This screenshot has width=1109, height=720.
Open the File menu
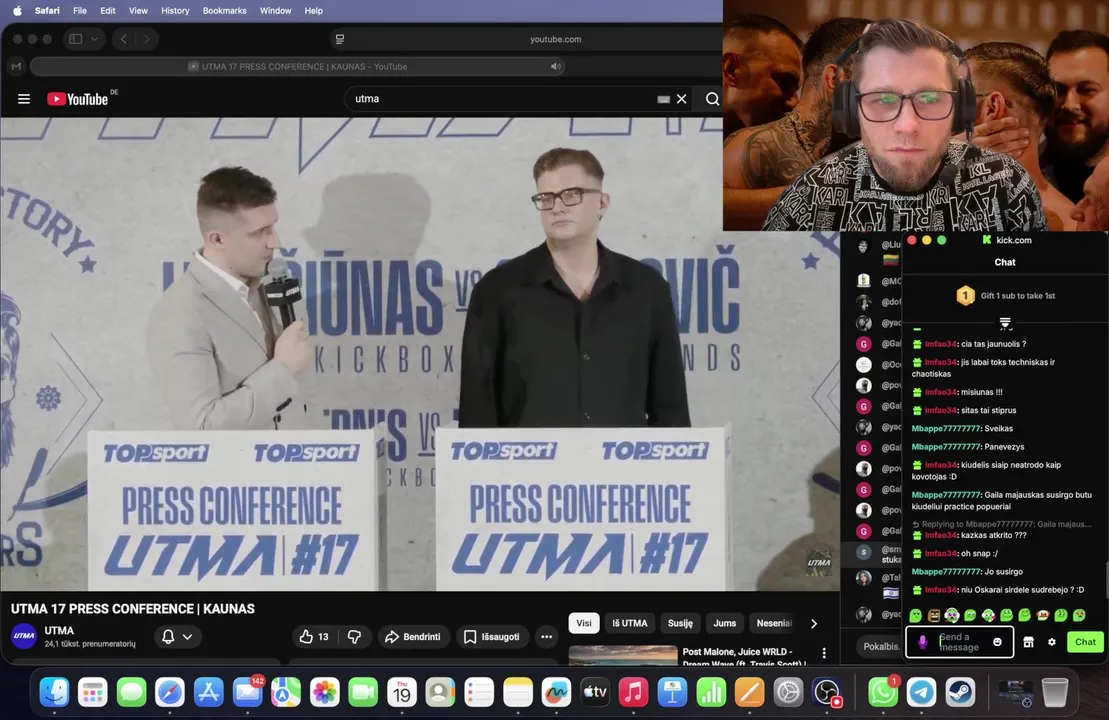tap(80, 11)
